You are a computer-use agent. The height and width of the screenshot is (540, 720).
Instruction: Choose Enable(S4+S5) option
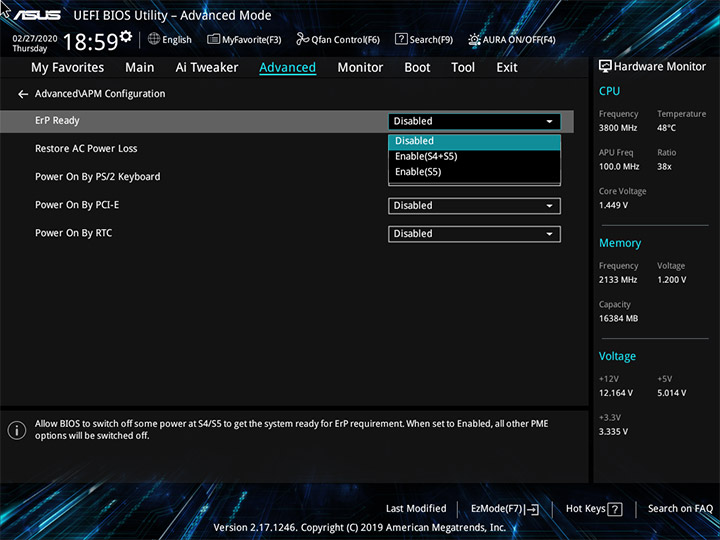point(474,157)
